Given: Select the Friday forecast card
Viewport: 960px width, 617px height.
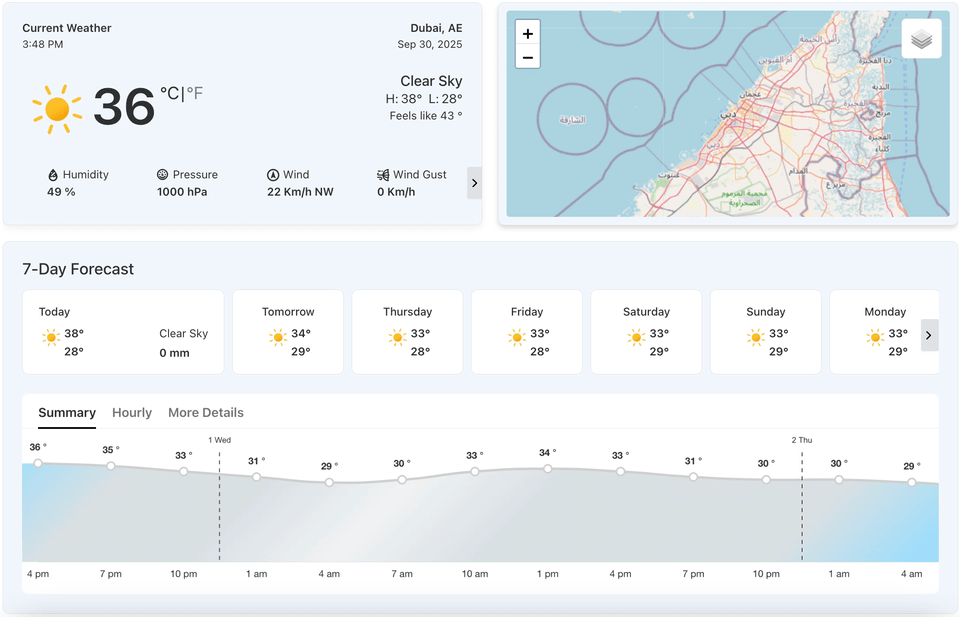Looking at the screenshot, I should (527, 332).
